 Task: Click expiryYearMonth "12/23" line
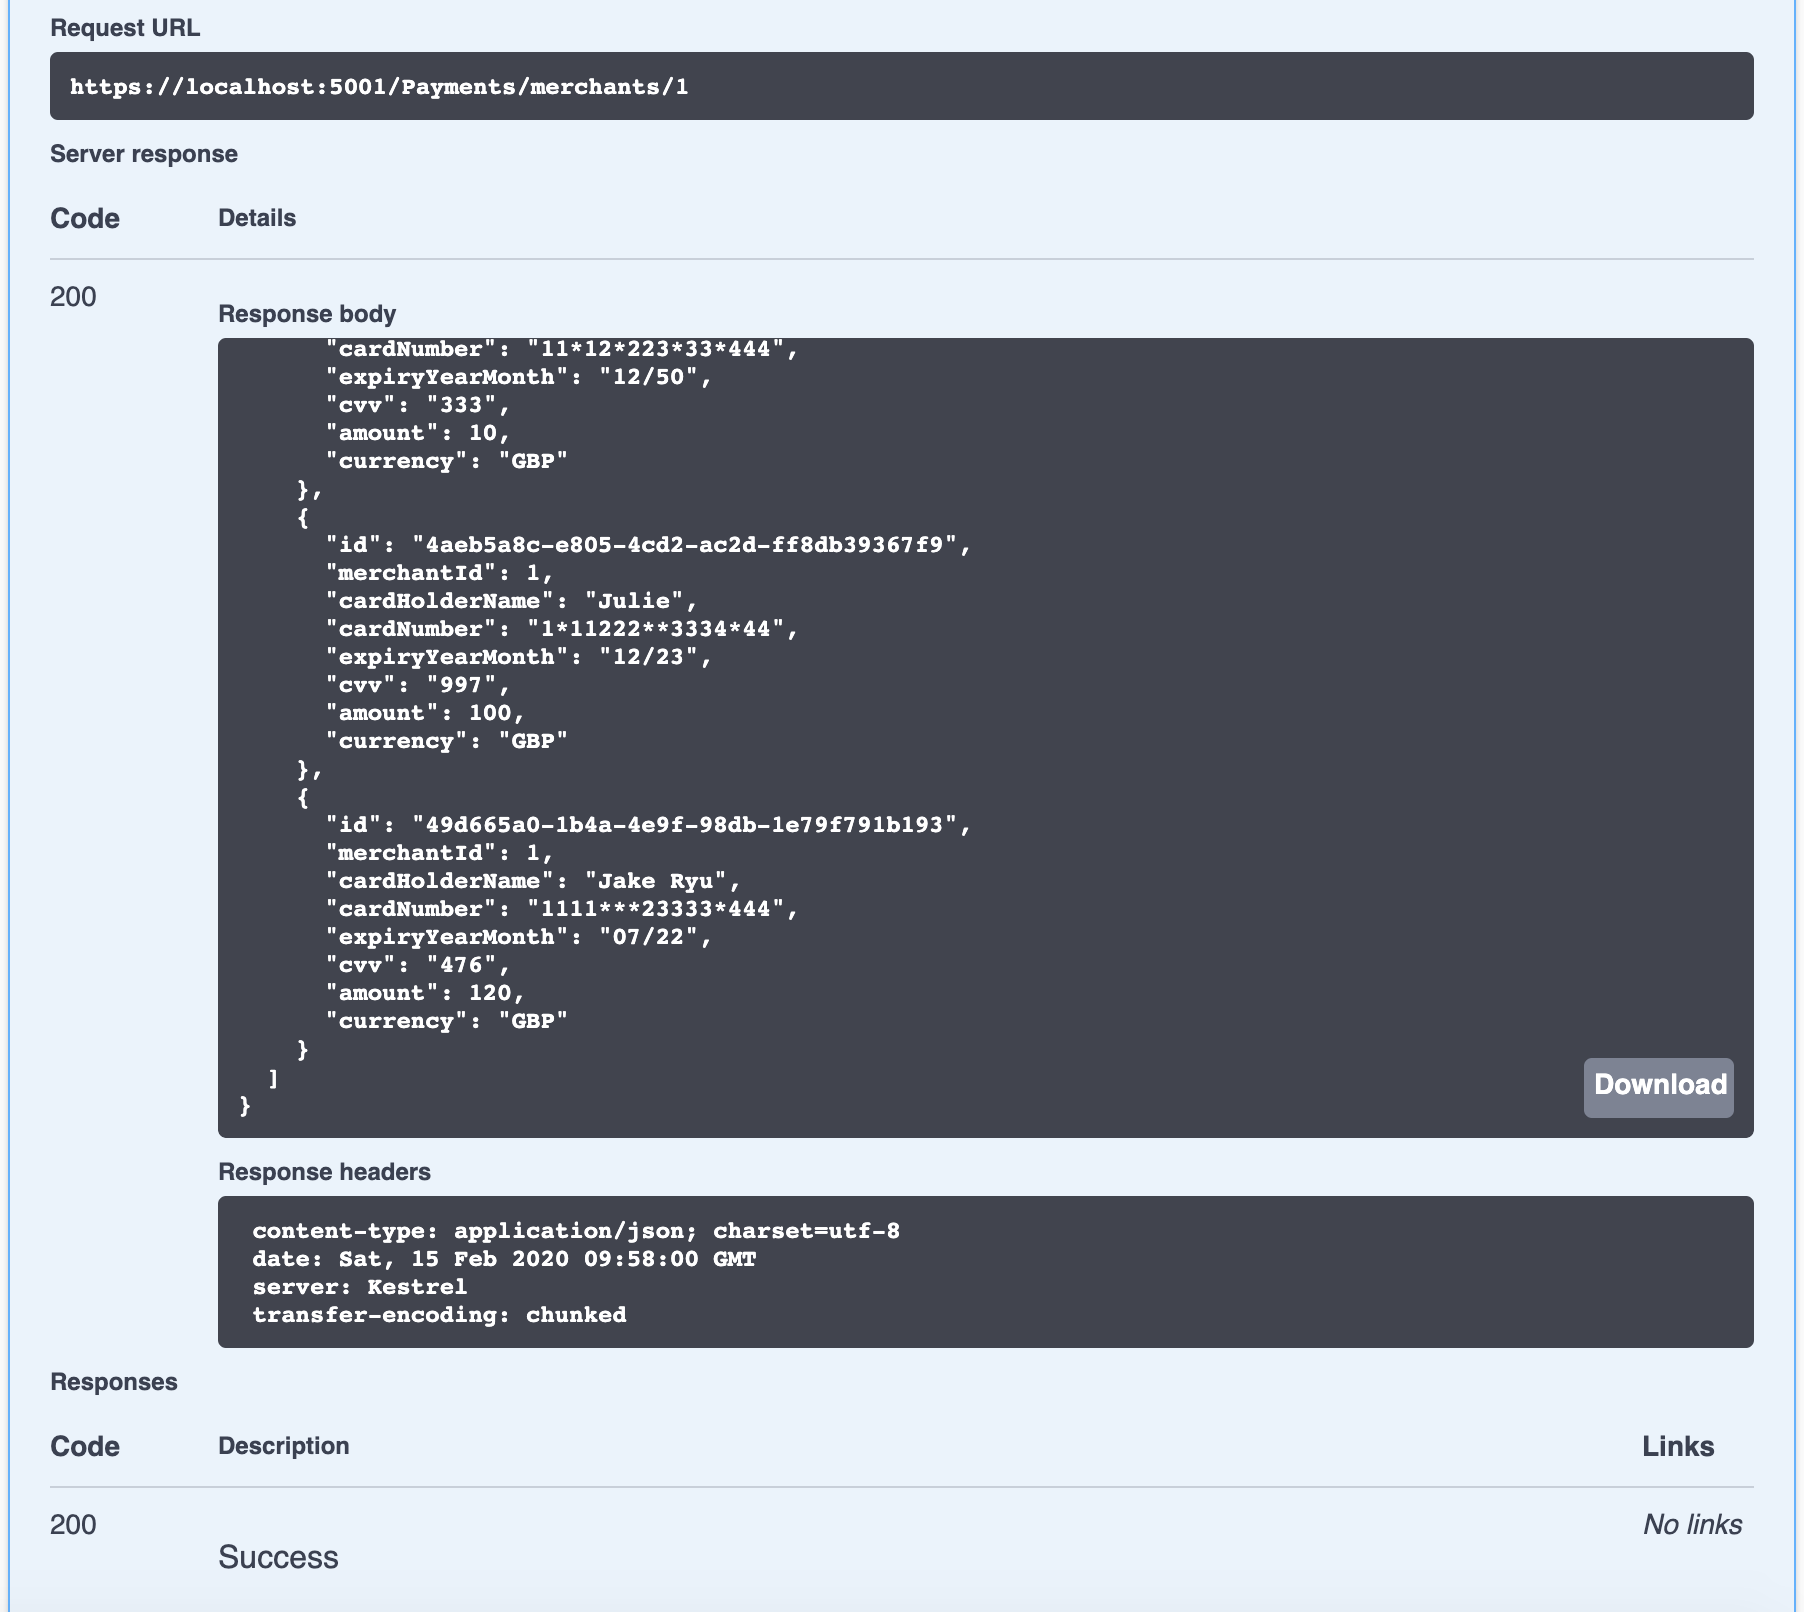click(518, 657)
